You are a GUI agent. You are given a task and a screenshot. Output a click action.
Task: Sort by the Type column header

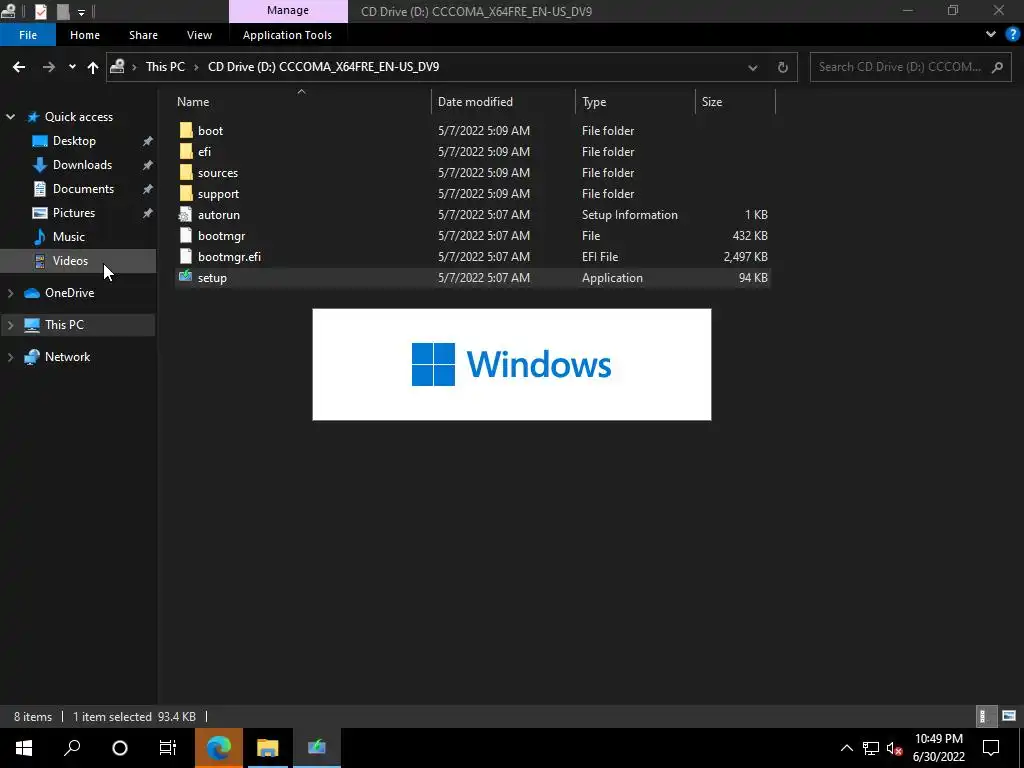(635, 102)
